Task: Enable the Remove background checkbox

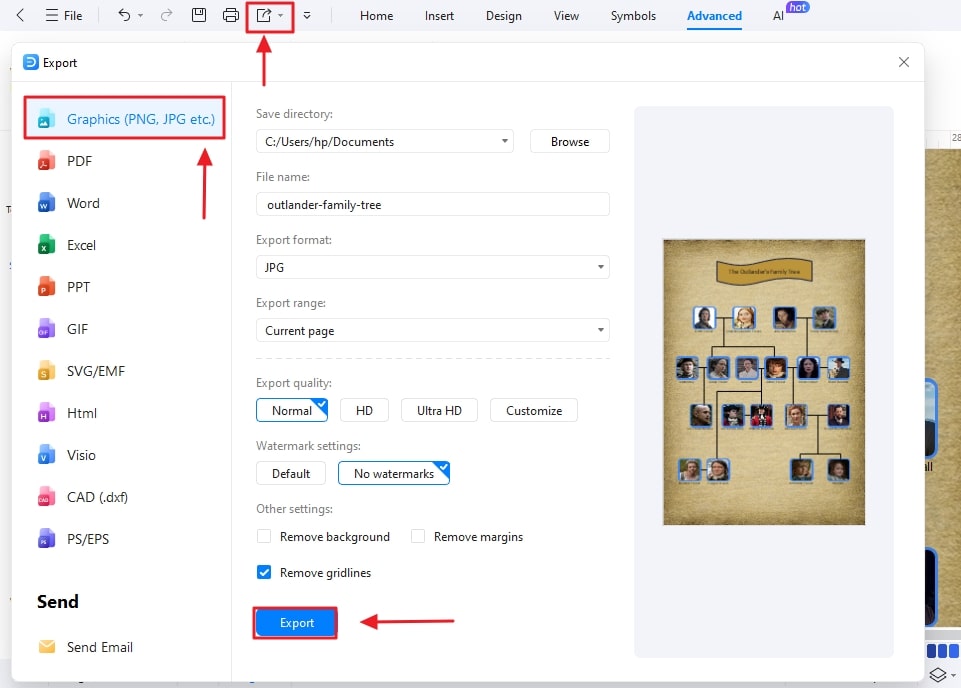Action: [x=264, y=536]
